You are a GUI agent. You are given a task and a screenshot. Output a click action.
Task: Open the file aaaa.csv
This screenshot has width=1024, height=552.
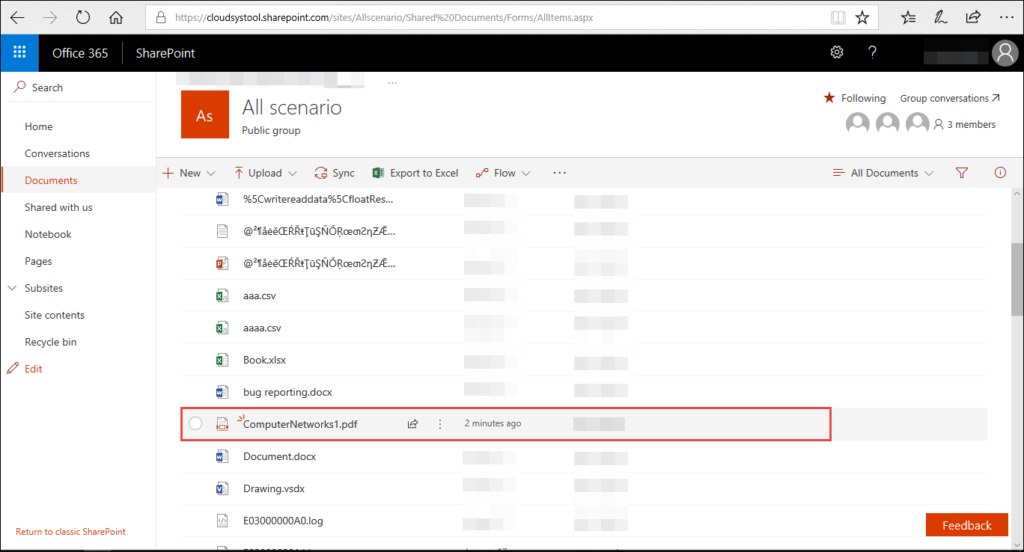pyautogui.click(x=262, y=328)
